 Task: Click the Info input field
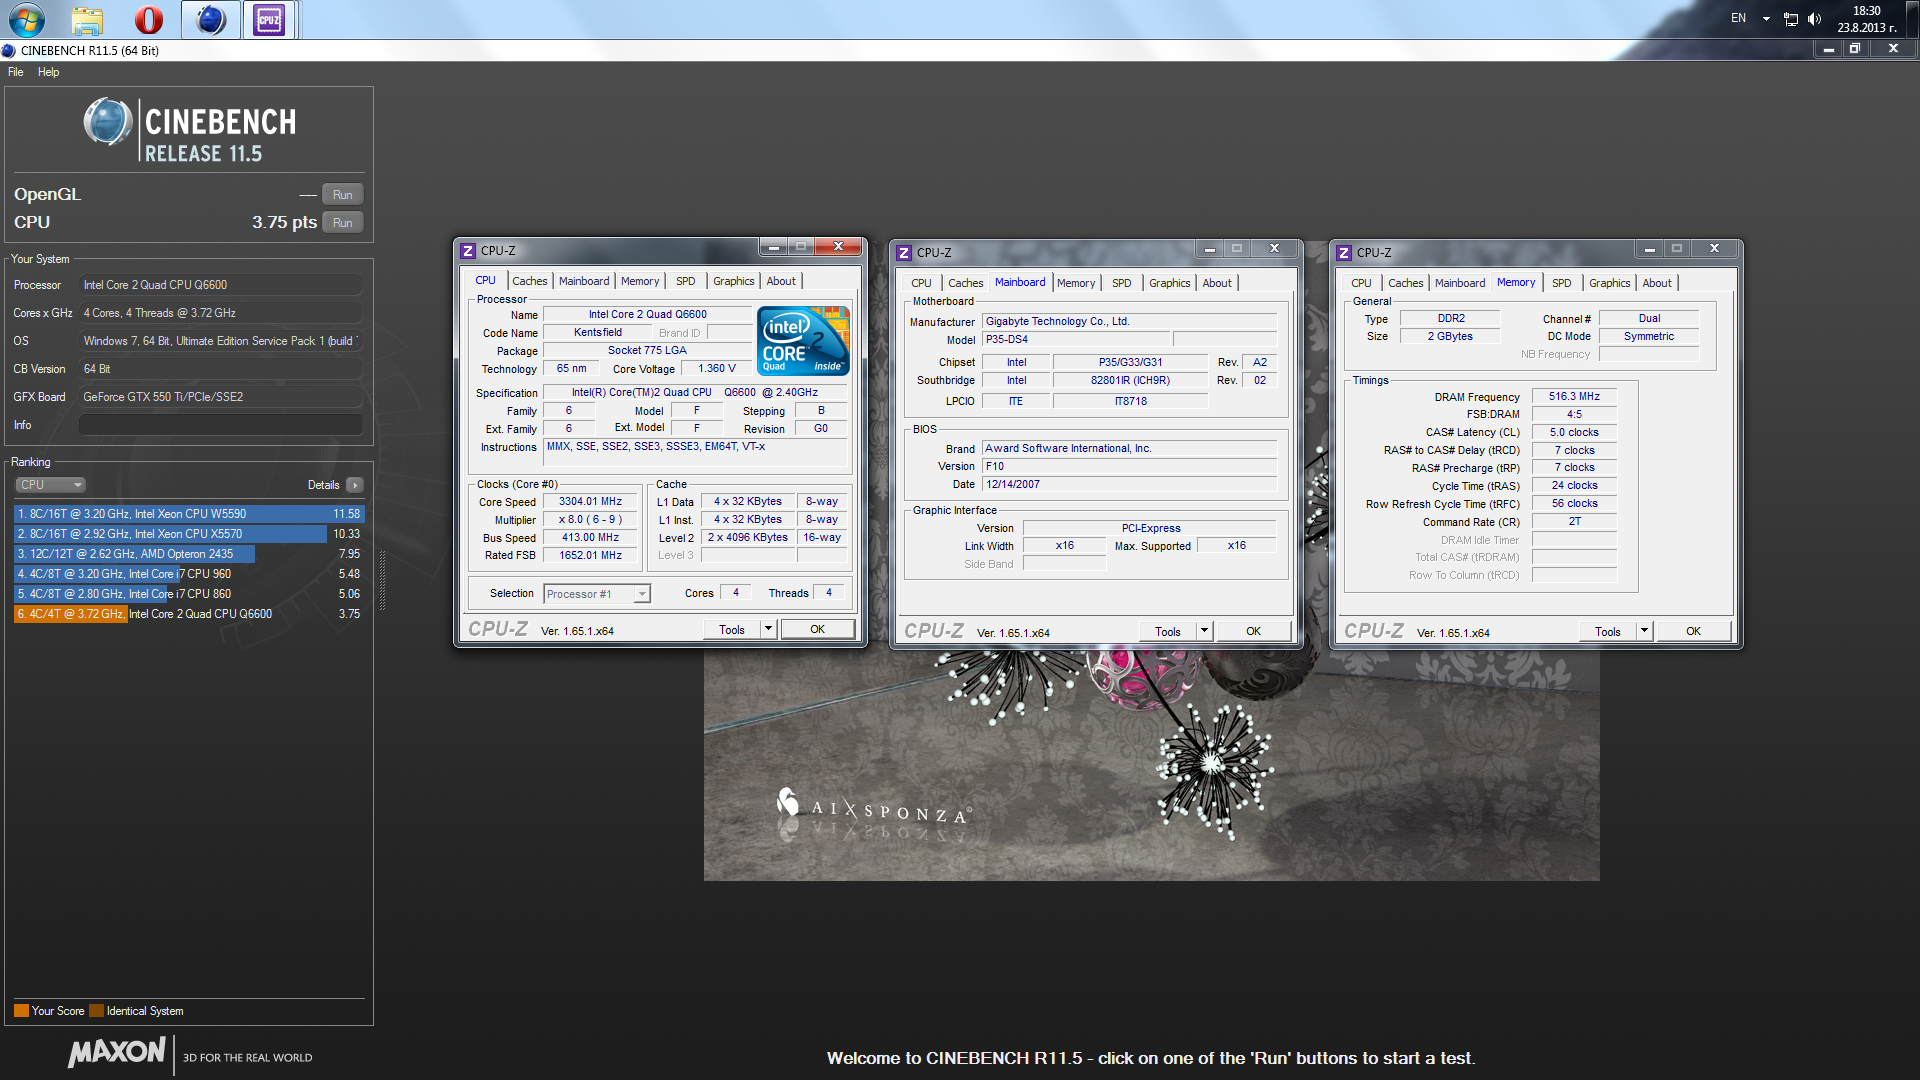click(221, 425)
